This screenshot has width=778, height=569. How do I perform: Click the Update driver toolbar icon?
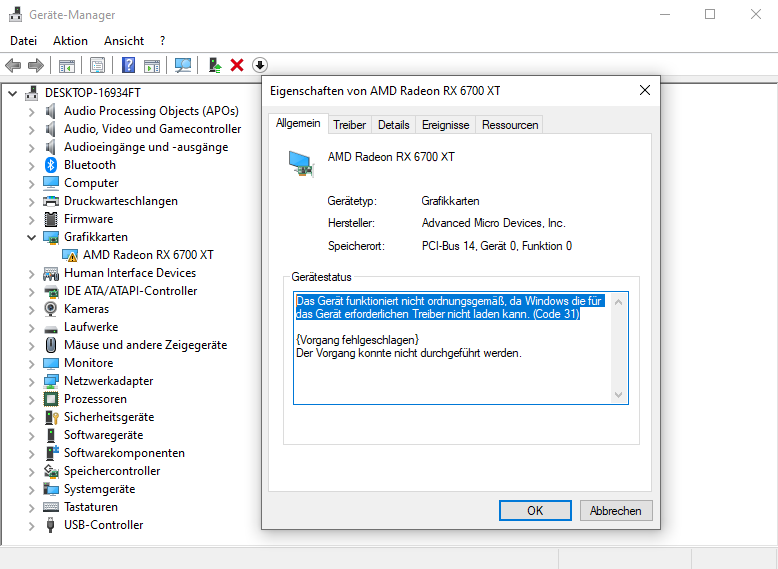(214, 65)
